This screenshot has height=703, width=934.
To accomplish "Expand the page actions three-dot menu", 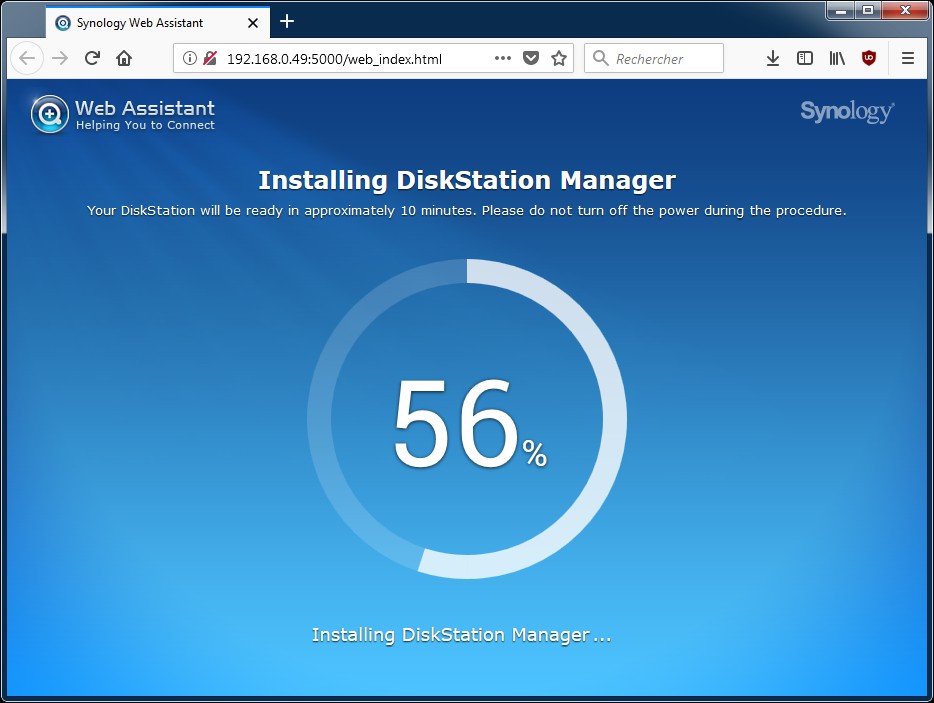I will 502,58.
